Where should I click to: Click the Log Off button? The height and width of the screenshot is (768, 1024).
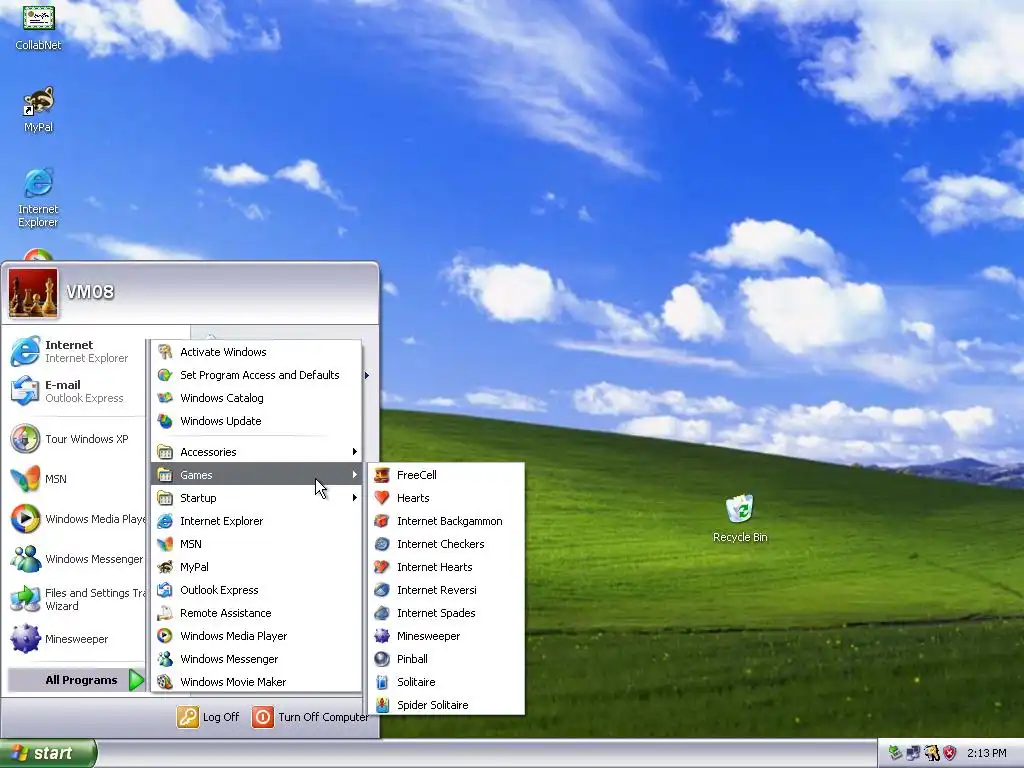pyautogui.click(x=208, y=717)
